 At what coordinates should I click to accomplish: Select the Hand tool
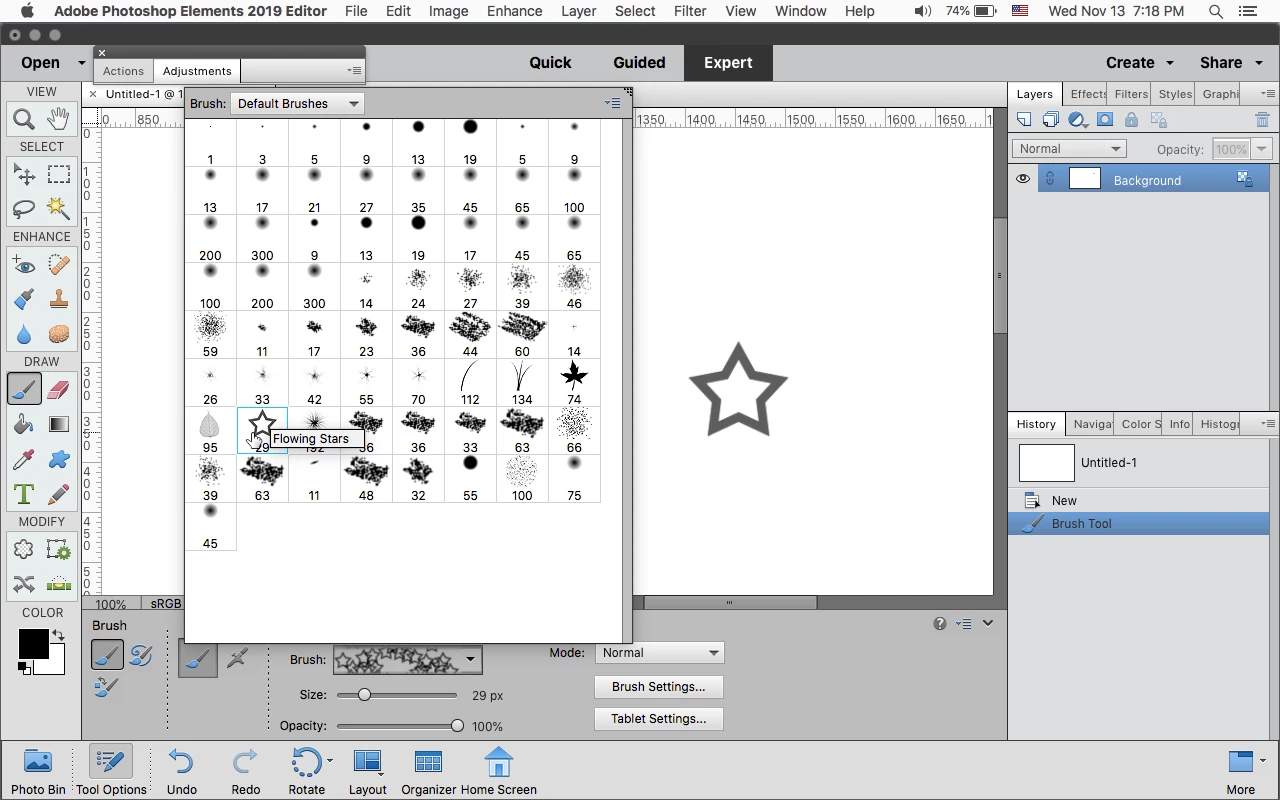[59, 119]
